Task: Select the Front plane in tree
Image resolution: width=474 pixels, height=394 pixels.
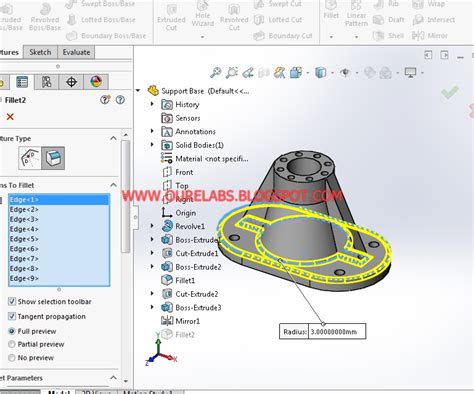Action: tap(178, 172)
